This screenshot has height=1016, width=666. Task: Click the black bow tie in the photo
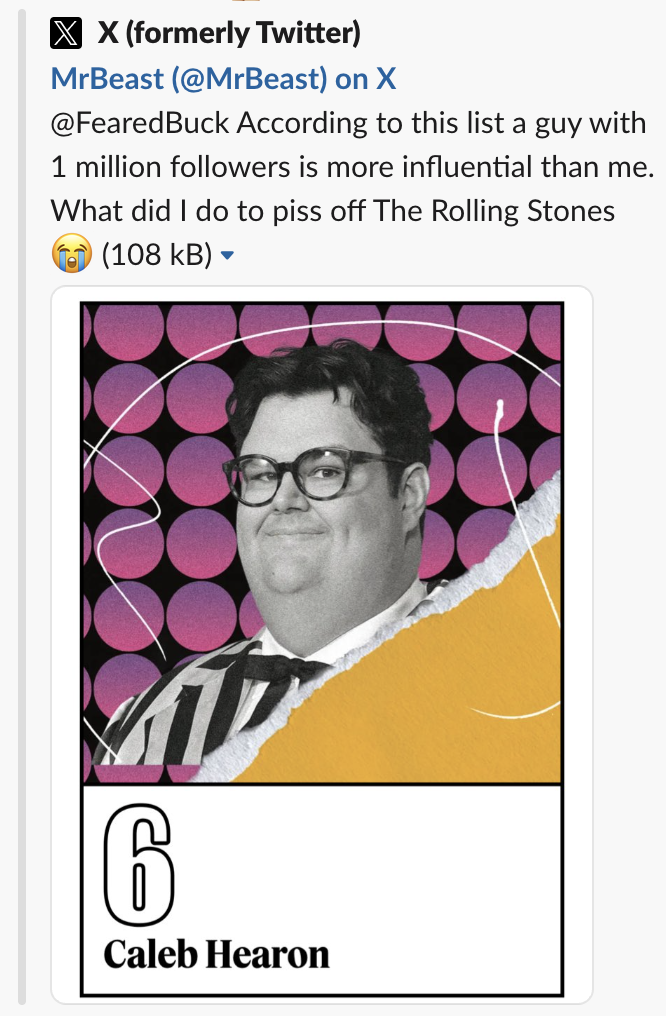click(x=279, y=668)
